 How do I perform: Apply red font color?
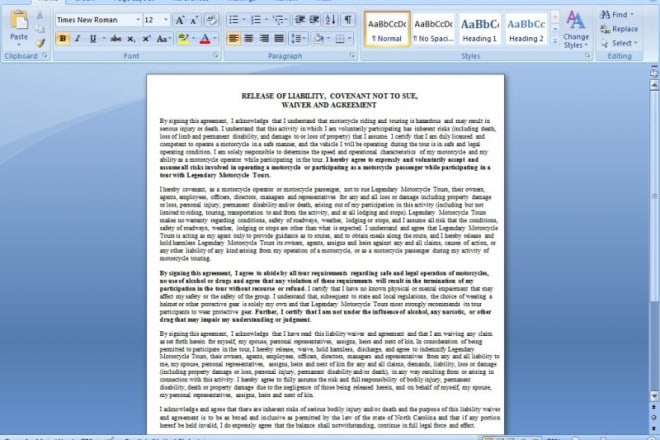pyautogui.click(x=205, y=39)
